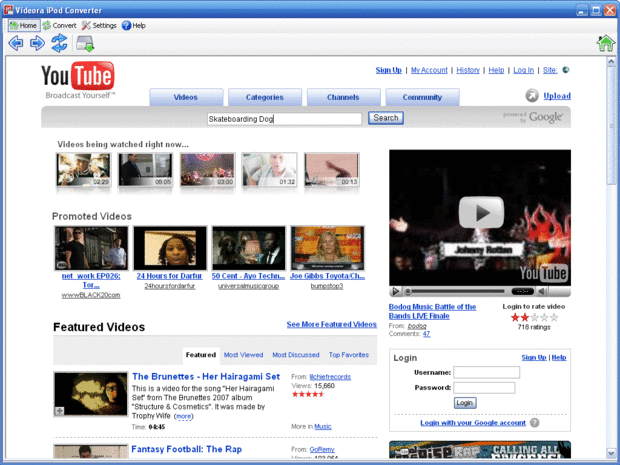Open the 02:29 video thumbnail
The height and width of the screenshot is (465, 620).
click(x=83, y=170)
